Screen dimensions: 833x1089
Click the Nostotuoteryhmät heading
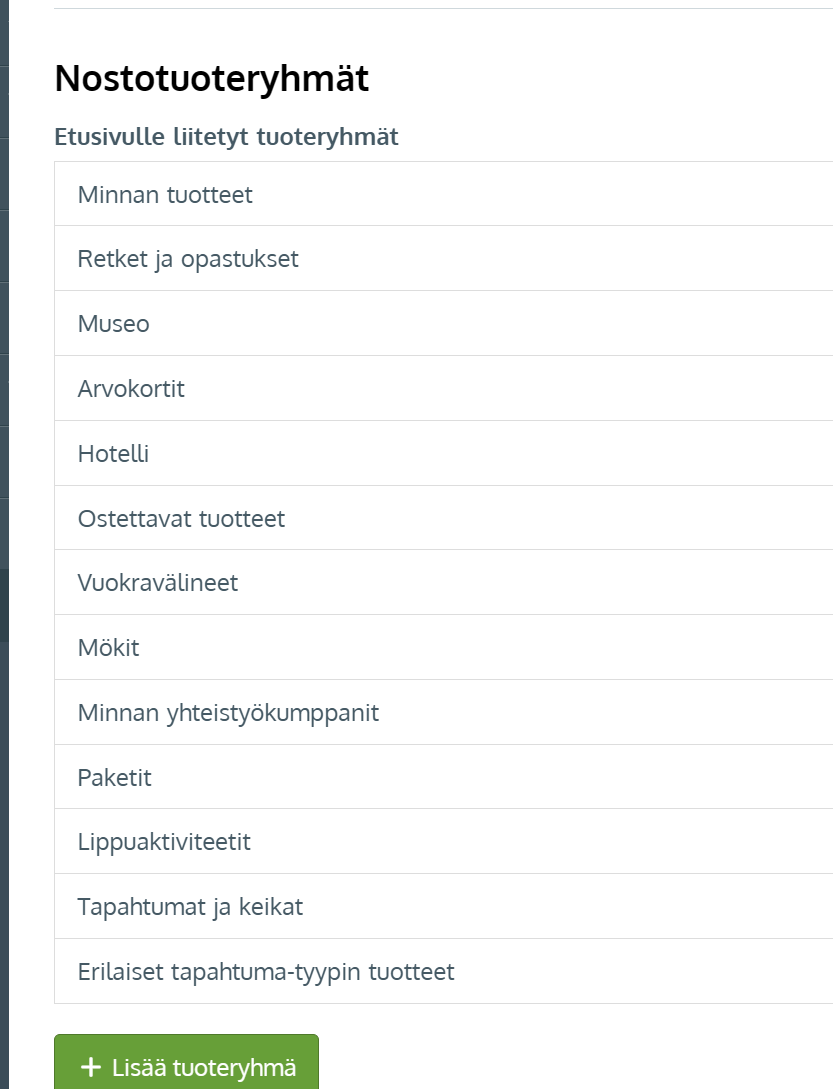coord(211,78)
